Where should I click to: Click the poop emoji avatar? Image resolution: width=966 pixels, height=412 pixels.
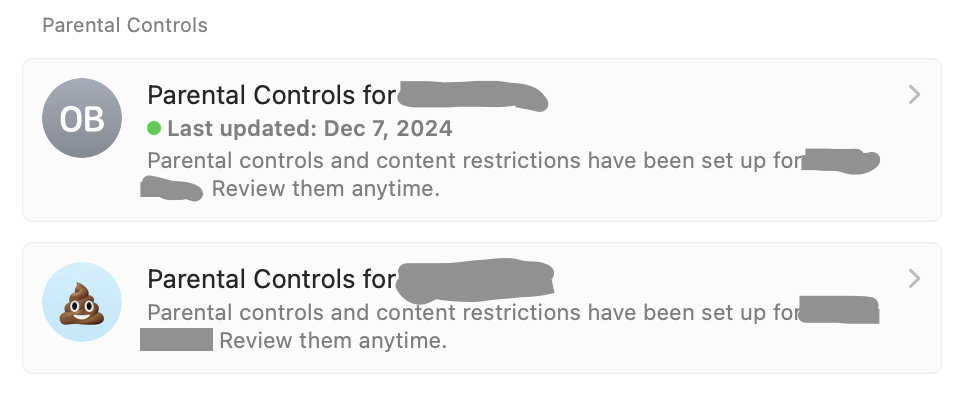point(82,302)
